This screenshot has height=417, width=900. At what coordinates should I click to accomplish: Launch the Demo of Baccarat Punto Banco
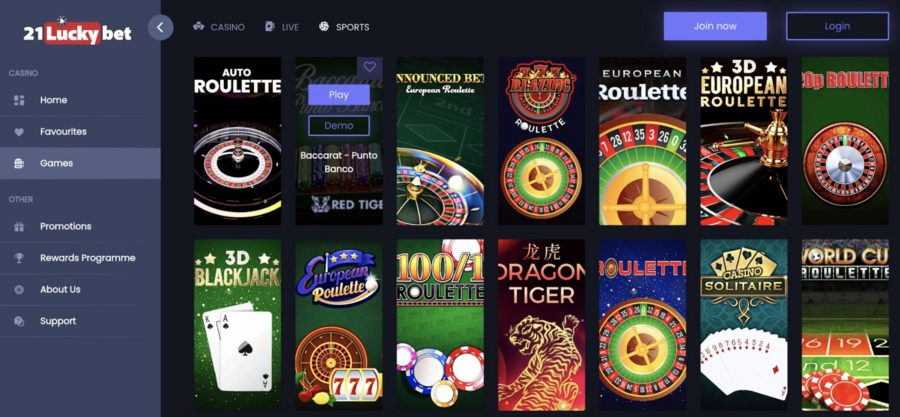pos(339,126)
